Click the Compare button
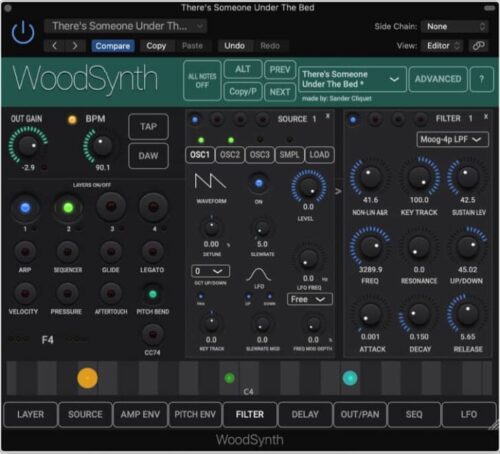 pos(113,46)
